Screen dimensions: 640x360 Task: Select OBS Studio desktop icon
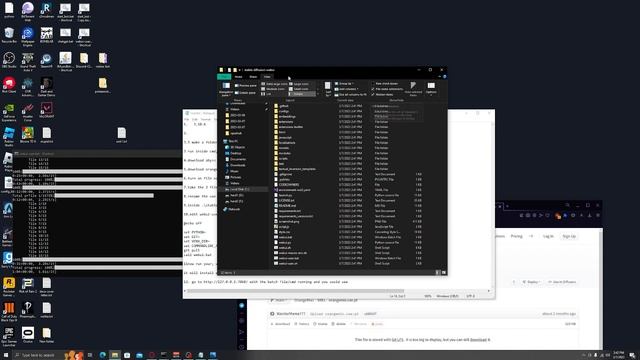9,60
